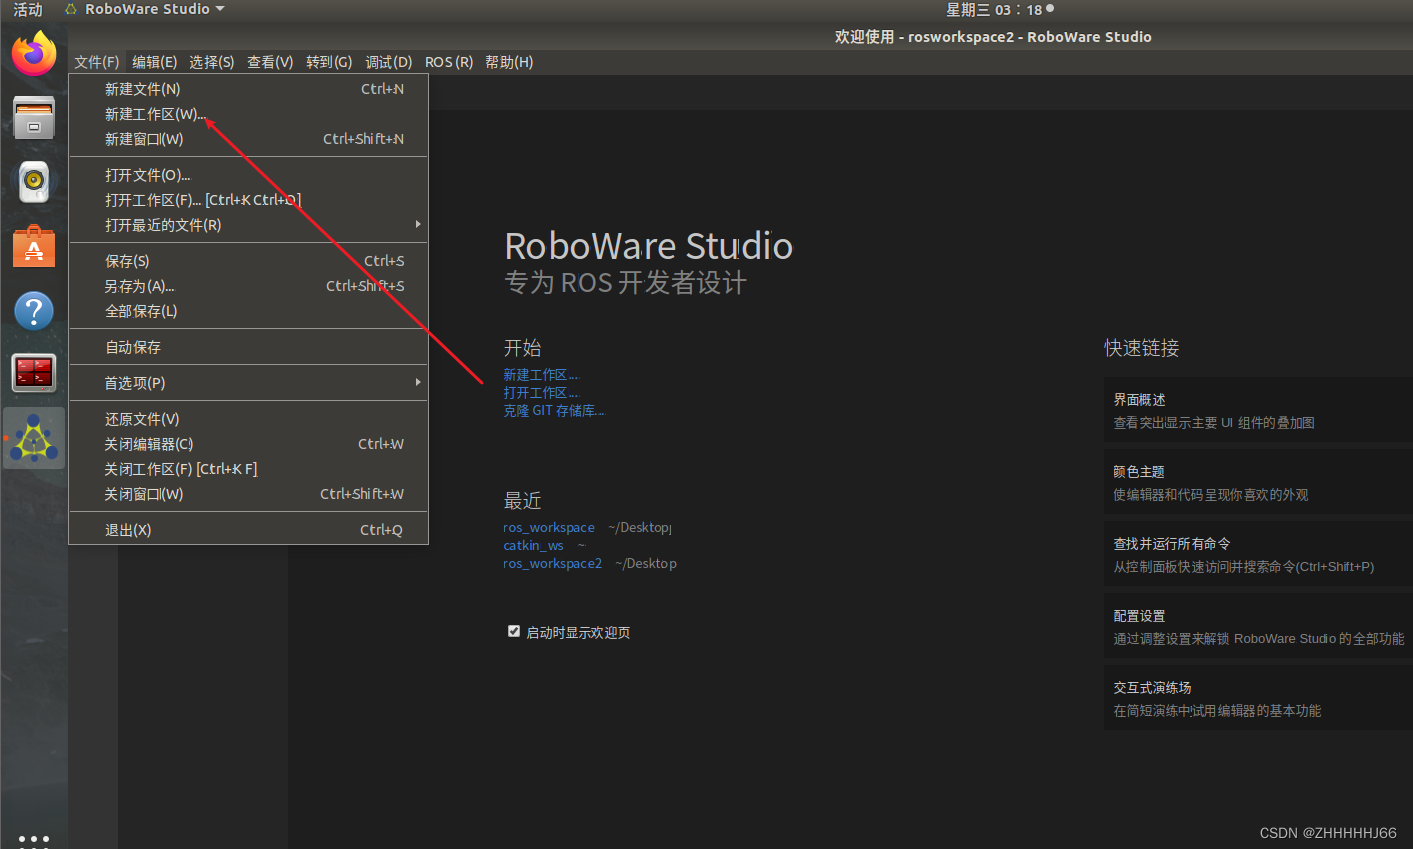Open 界面概述 quick link

[1258, 410]
